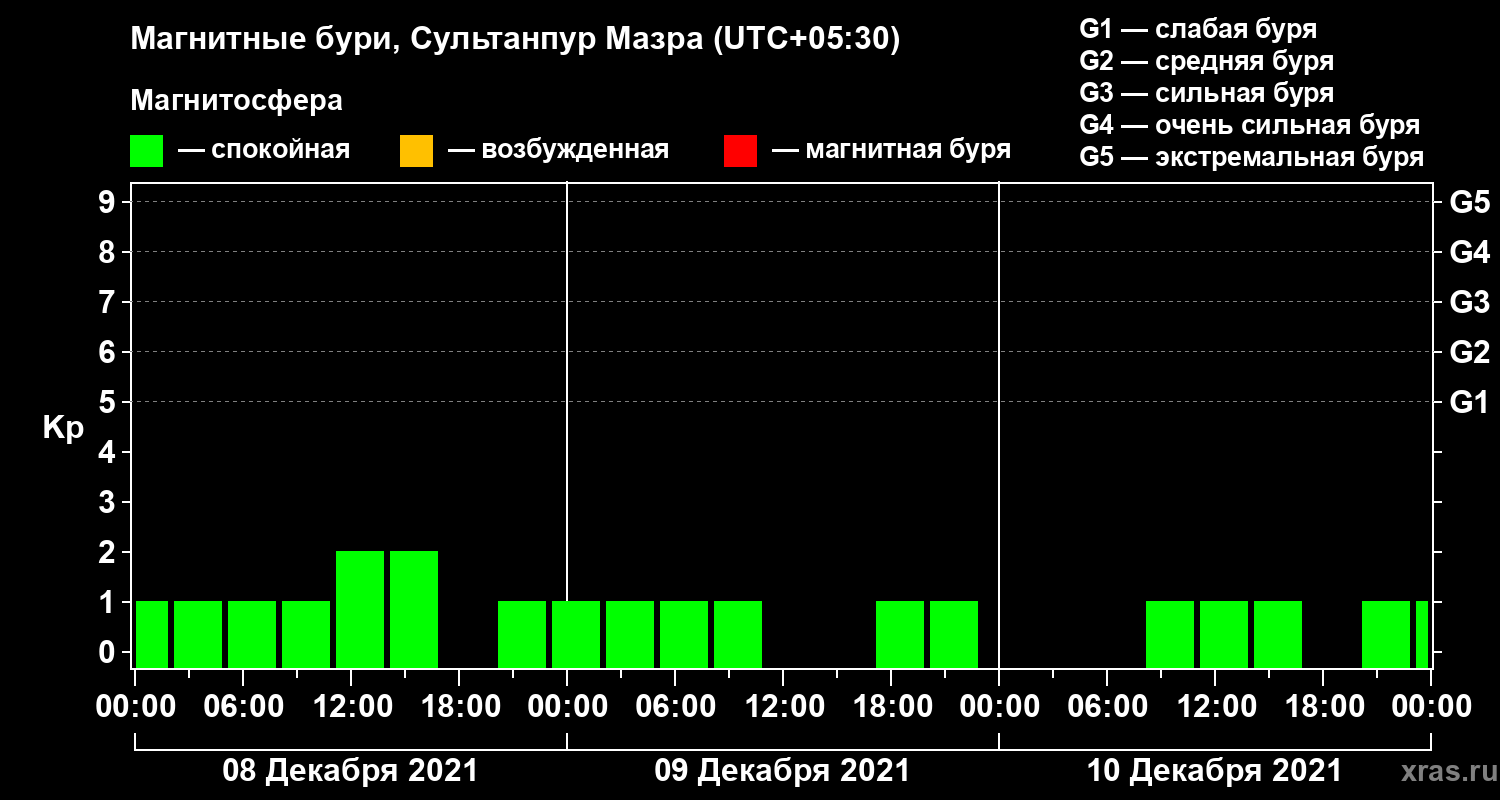Image resolution: width=1500 pixels, height=800 pixels.
Task: Click the '18:00' time label of 10 Декабря
Action: (1323, 706)
